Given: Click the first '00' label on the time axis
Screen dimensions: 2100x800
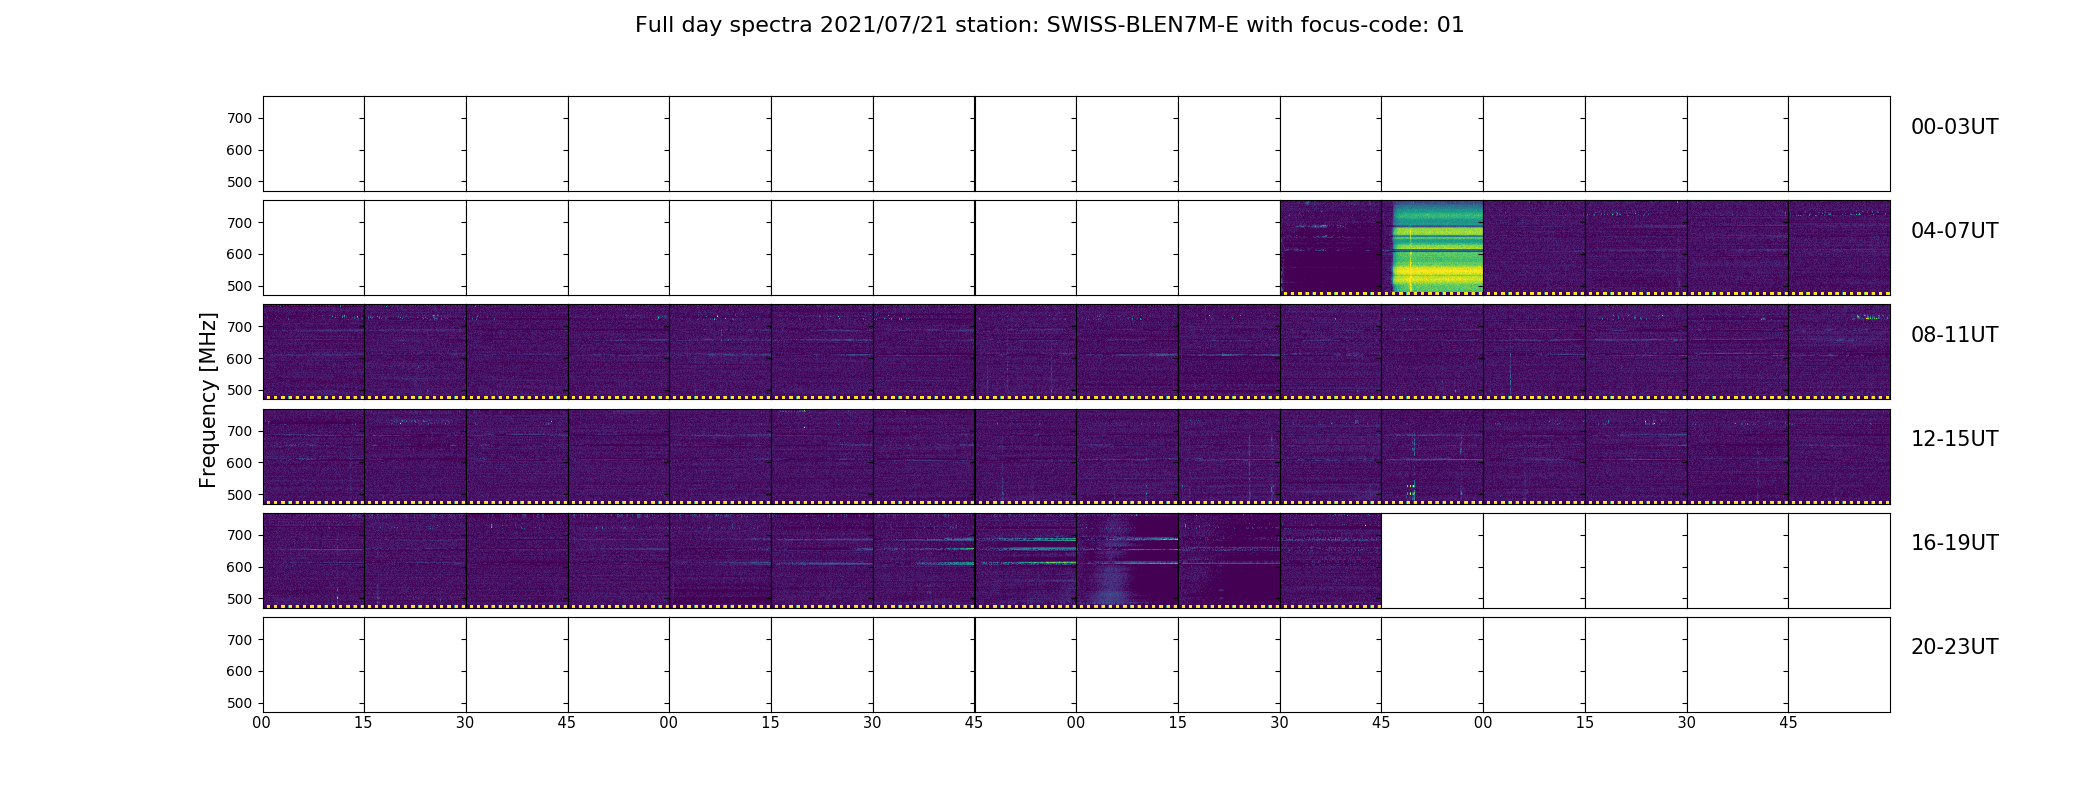Looking at the screenshot, I should (261, 722).
